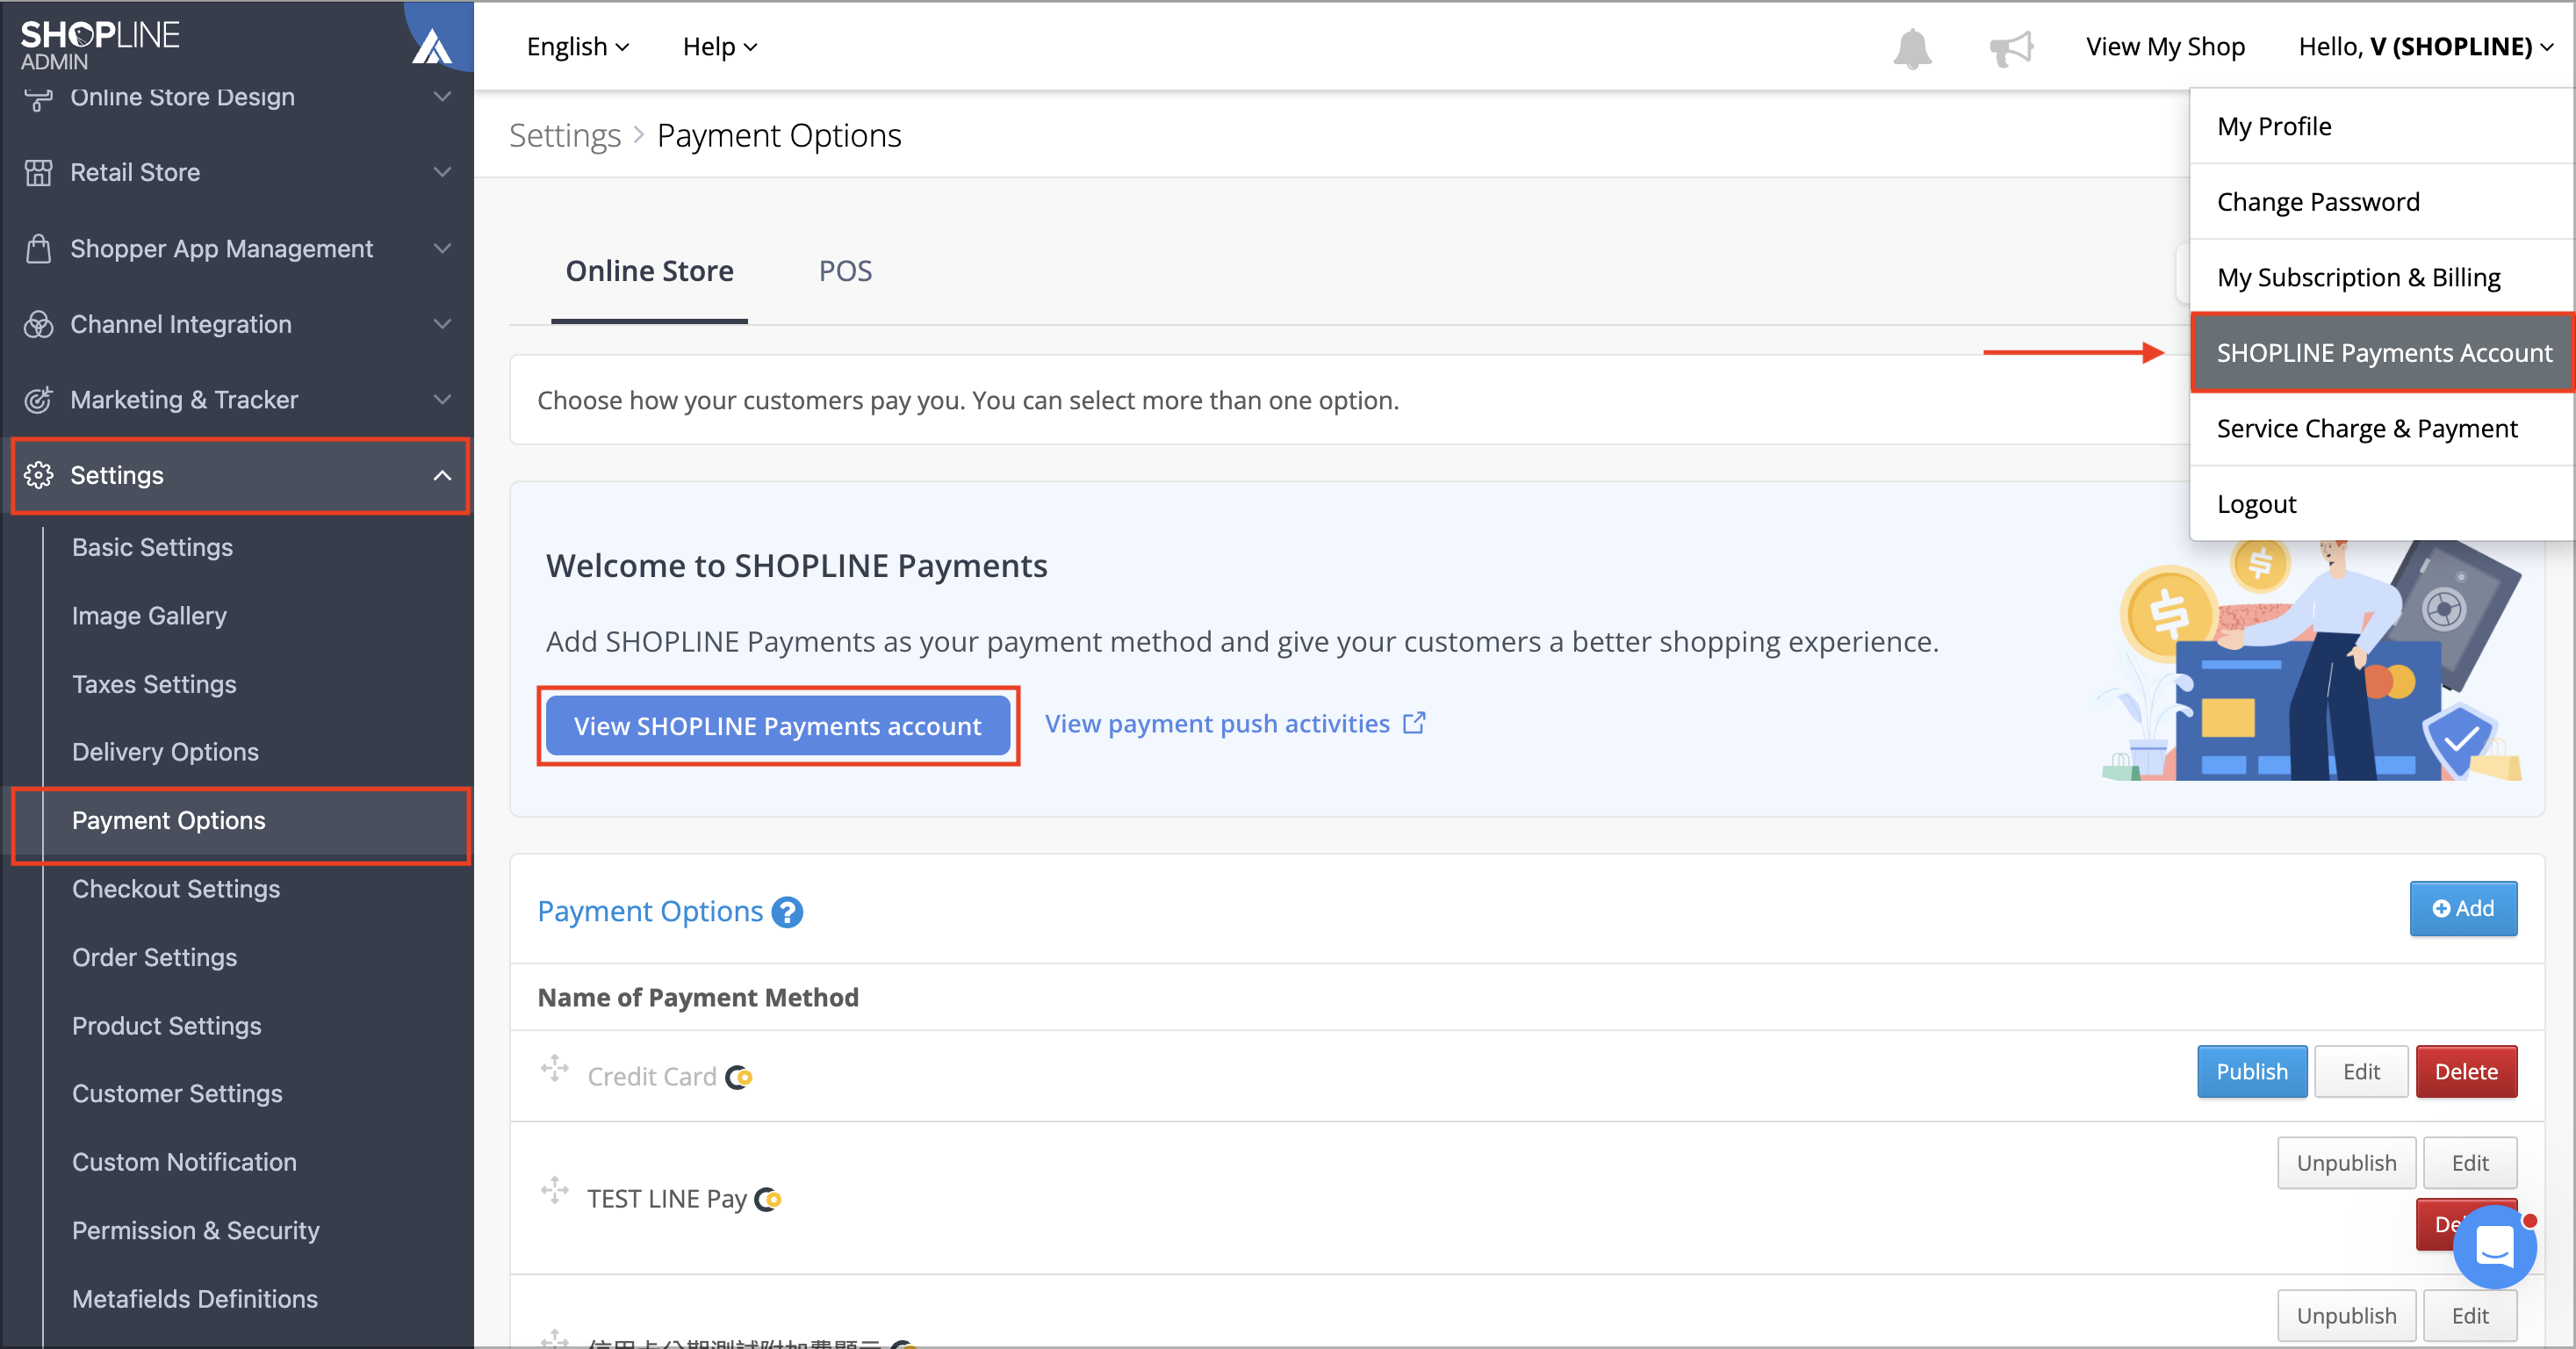Image resolution: width=2576 pixels, height=1349 pixels.
Task: Delete the Credit Card payment method
Action: click(x=2466, y=1072)
